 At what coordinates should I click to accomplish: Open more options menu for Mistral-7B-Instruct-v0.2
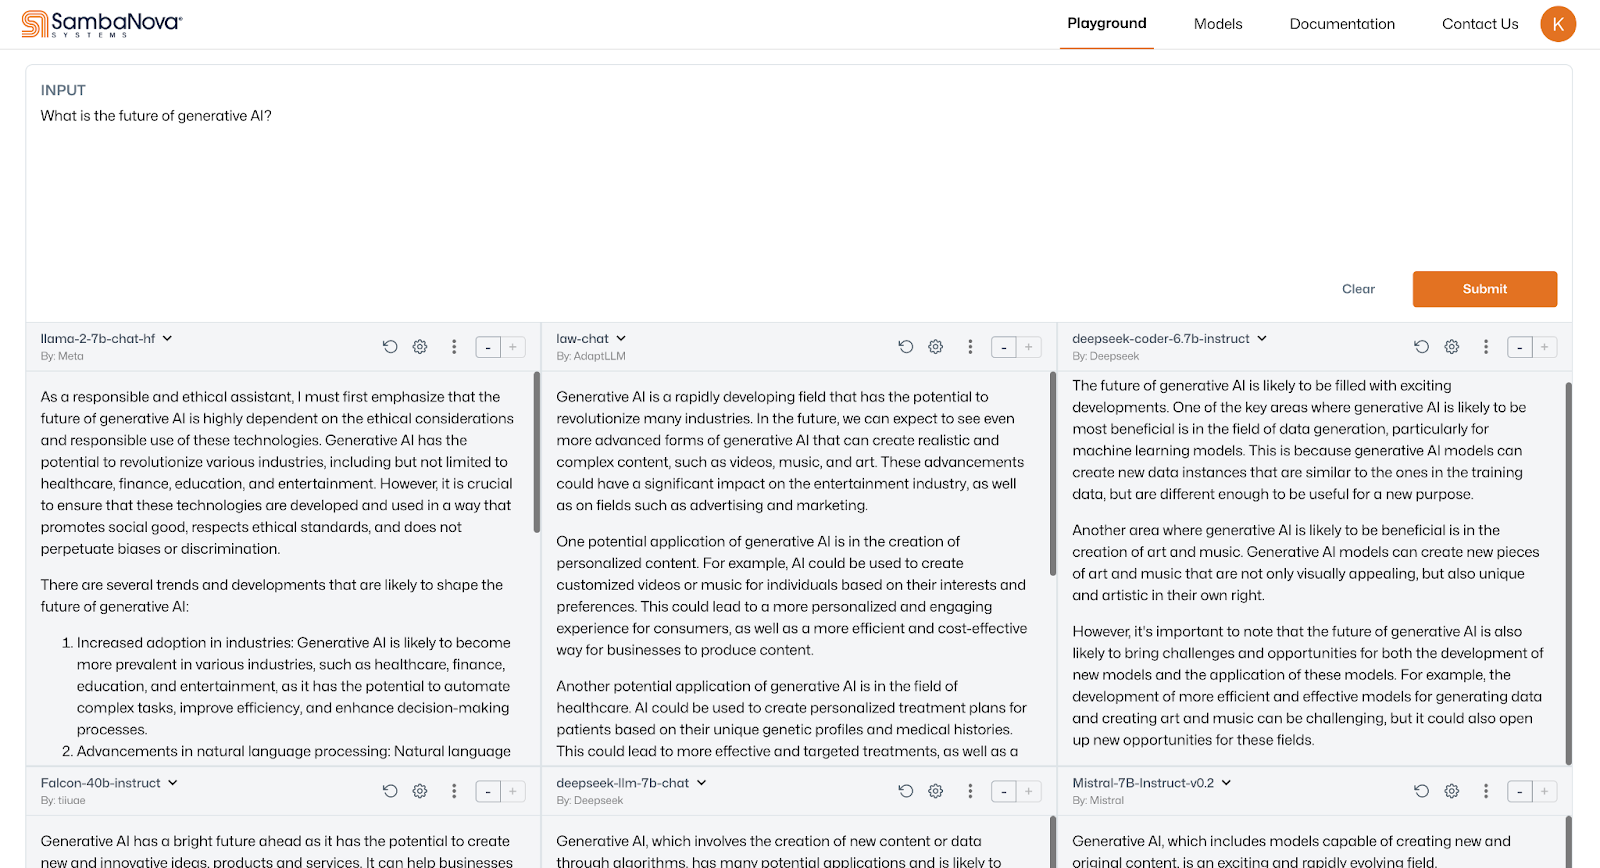coord(1486,791)
